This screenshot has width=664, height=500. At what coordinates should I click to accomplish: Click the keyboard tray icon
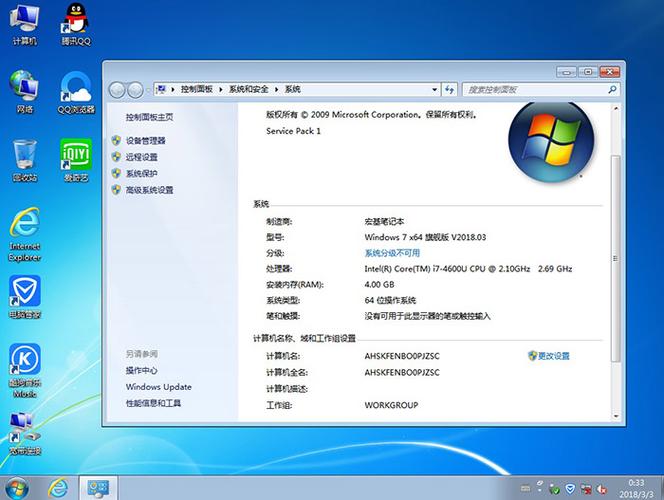point(525,488)
